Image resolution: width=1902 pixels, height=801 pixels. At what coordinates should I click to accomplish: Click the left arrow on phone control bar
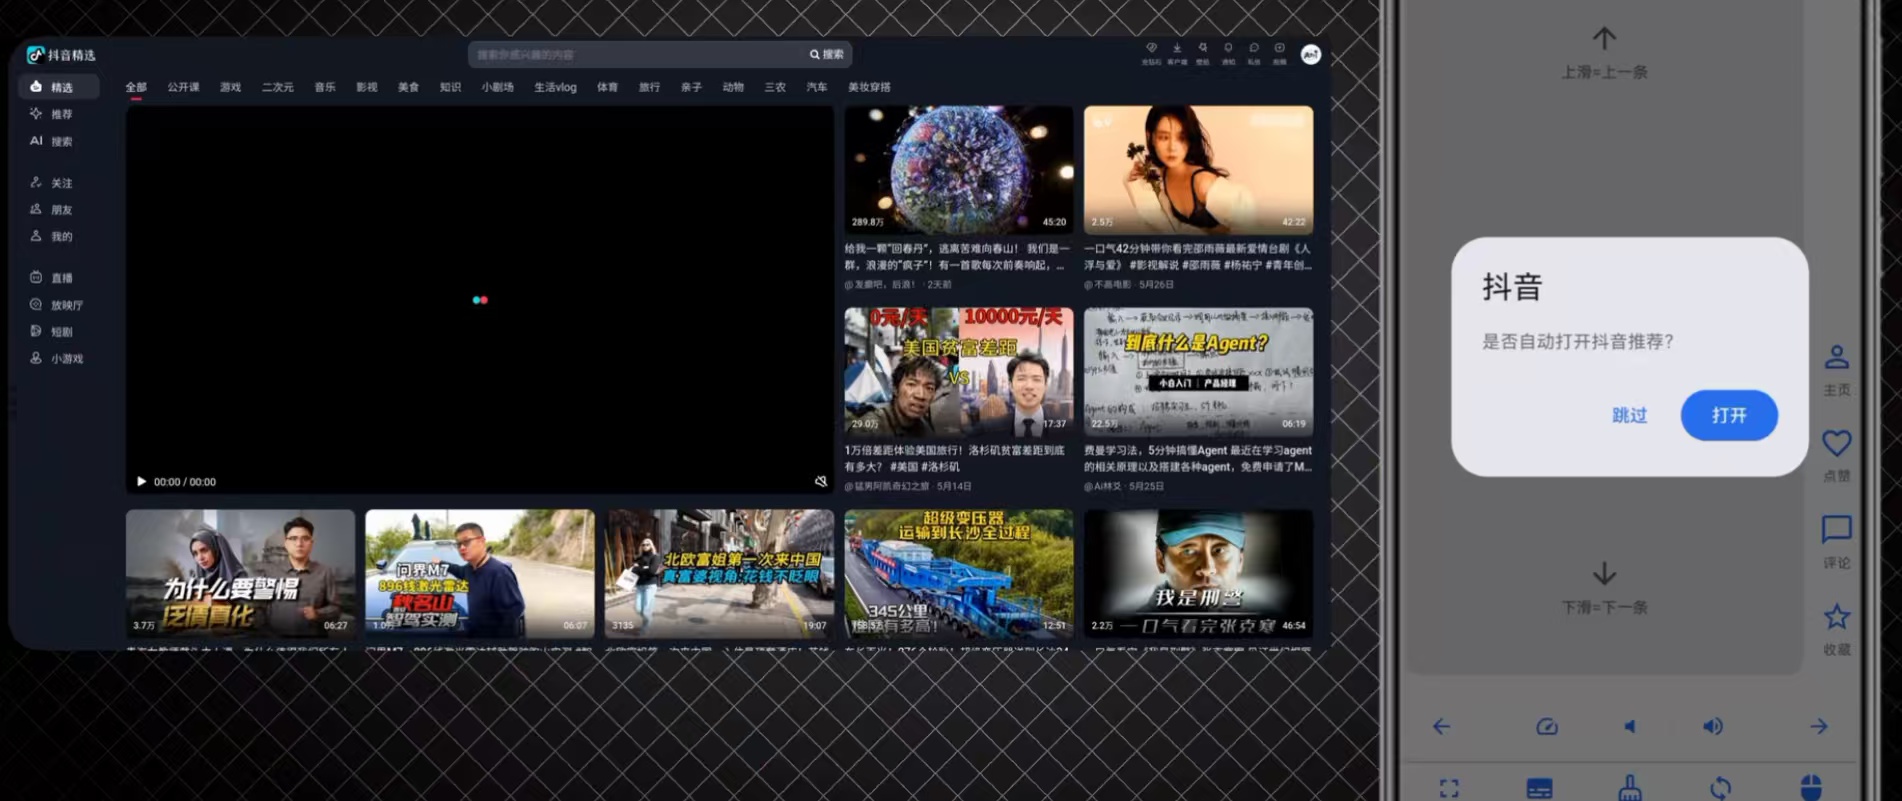1441,727
